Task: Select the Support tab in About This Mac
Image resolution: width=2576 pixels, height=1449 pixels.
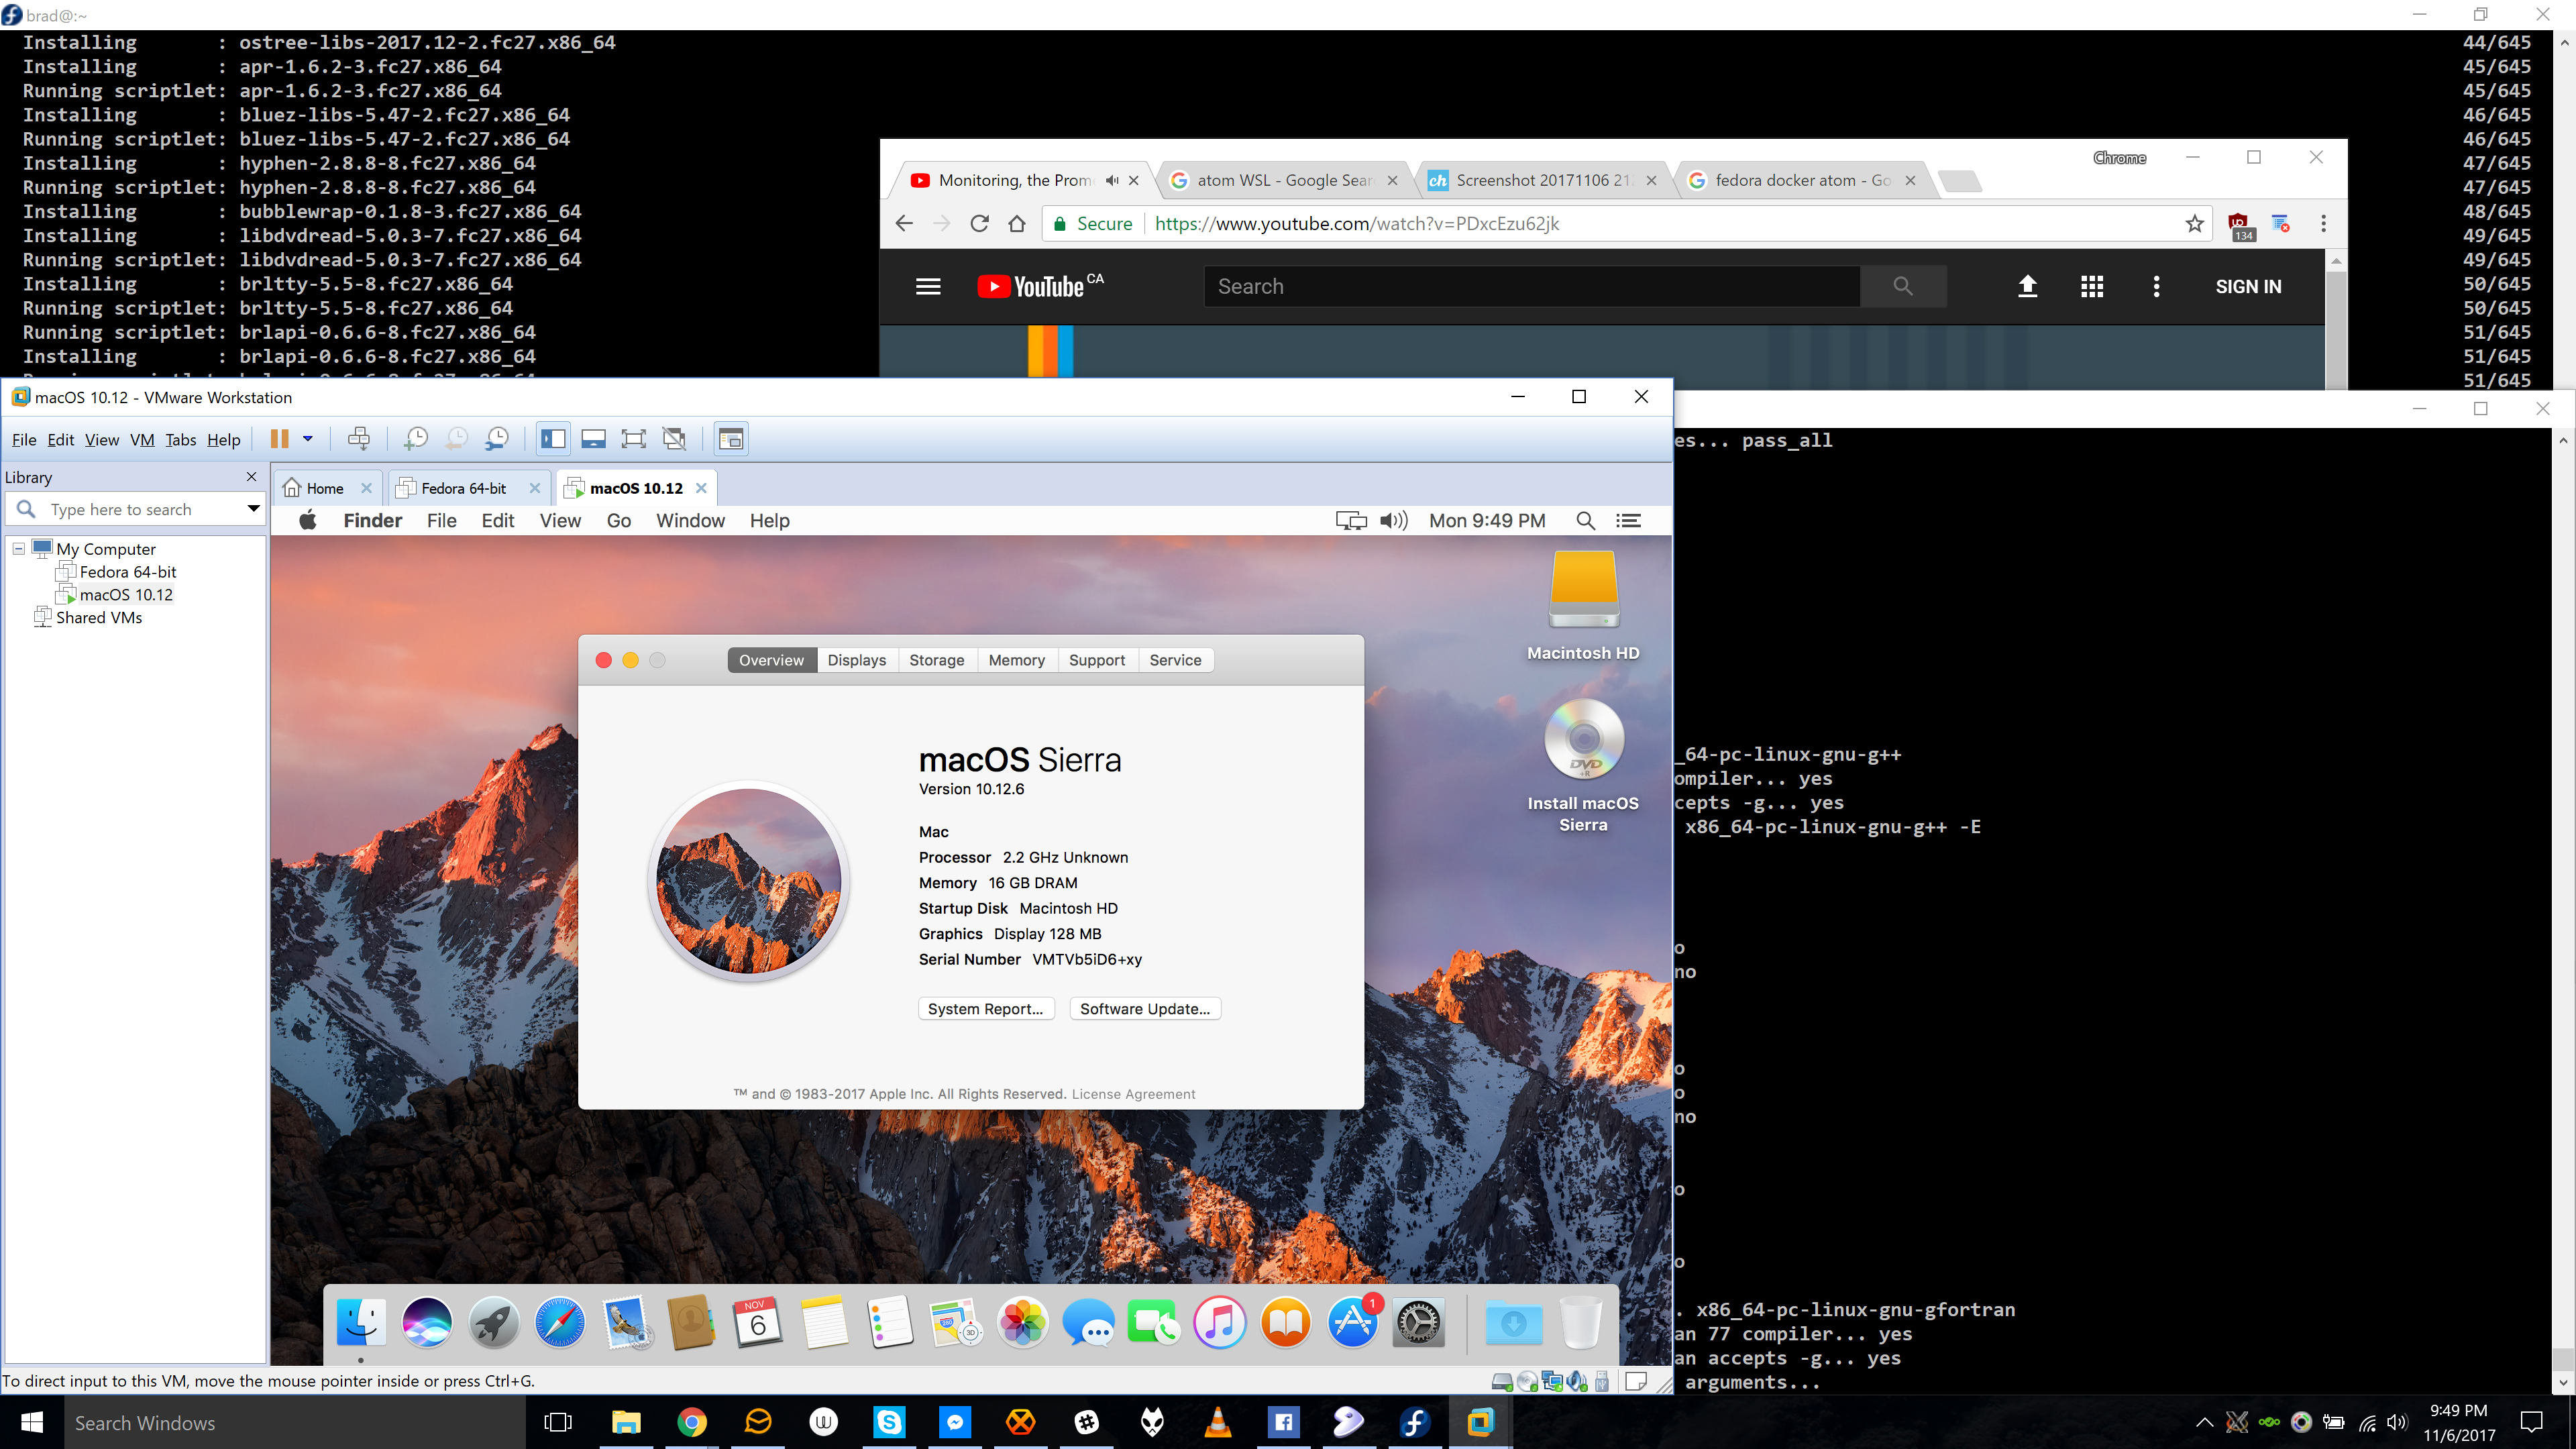Action: tap(1097, 660)
